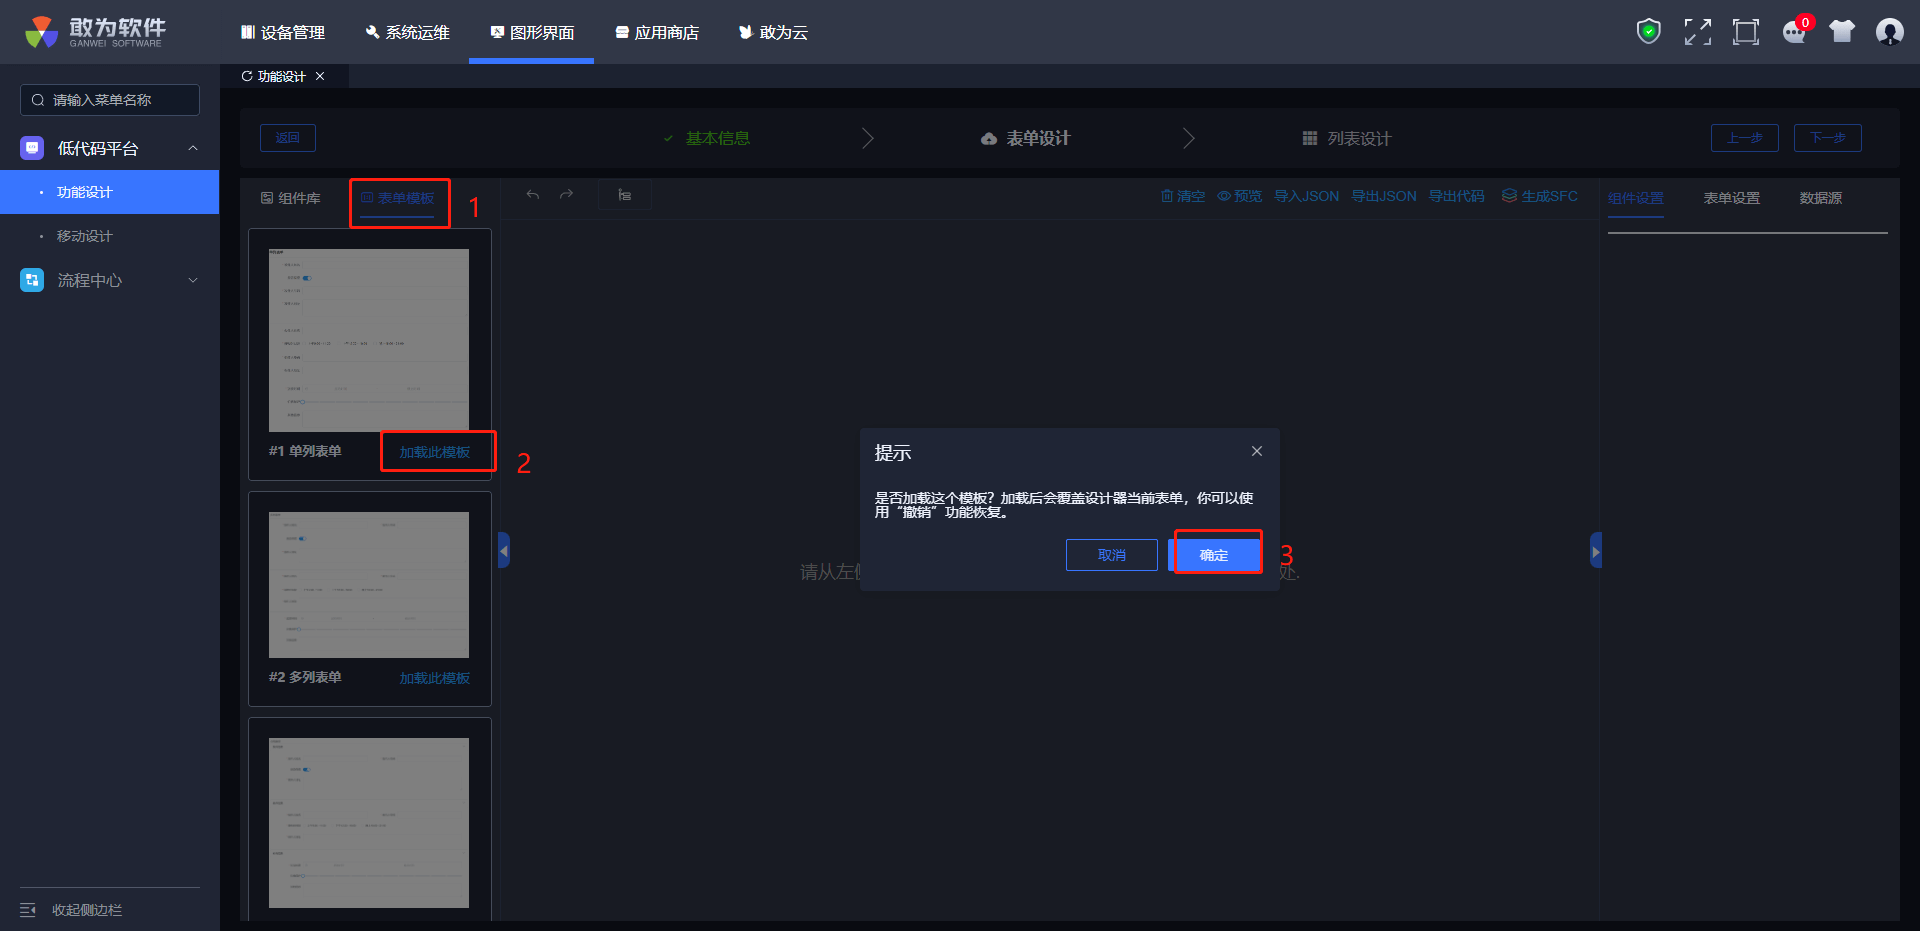Click the undo arrow in designer toolbar
The image size is (1920, 931).
[533, 195]
